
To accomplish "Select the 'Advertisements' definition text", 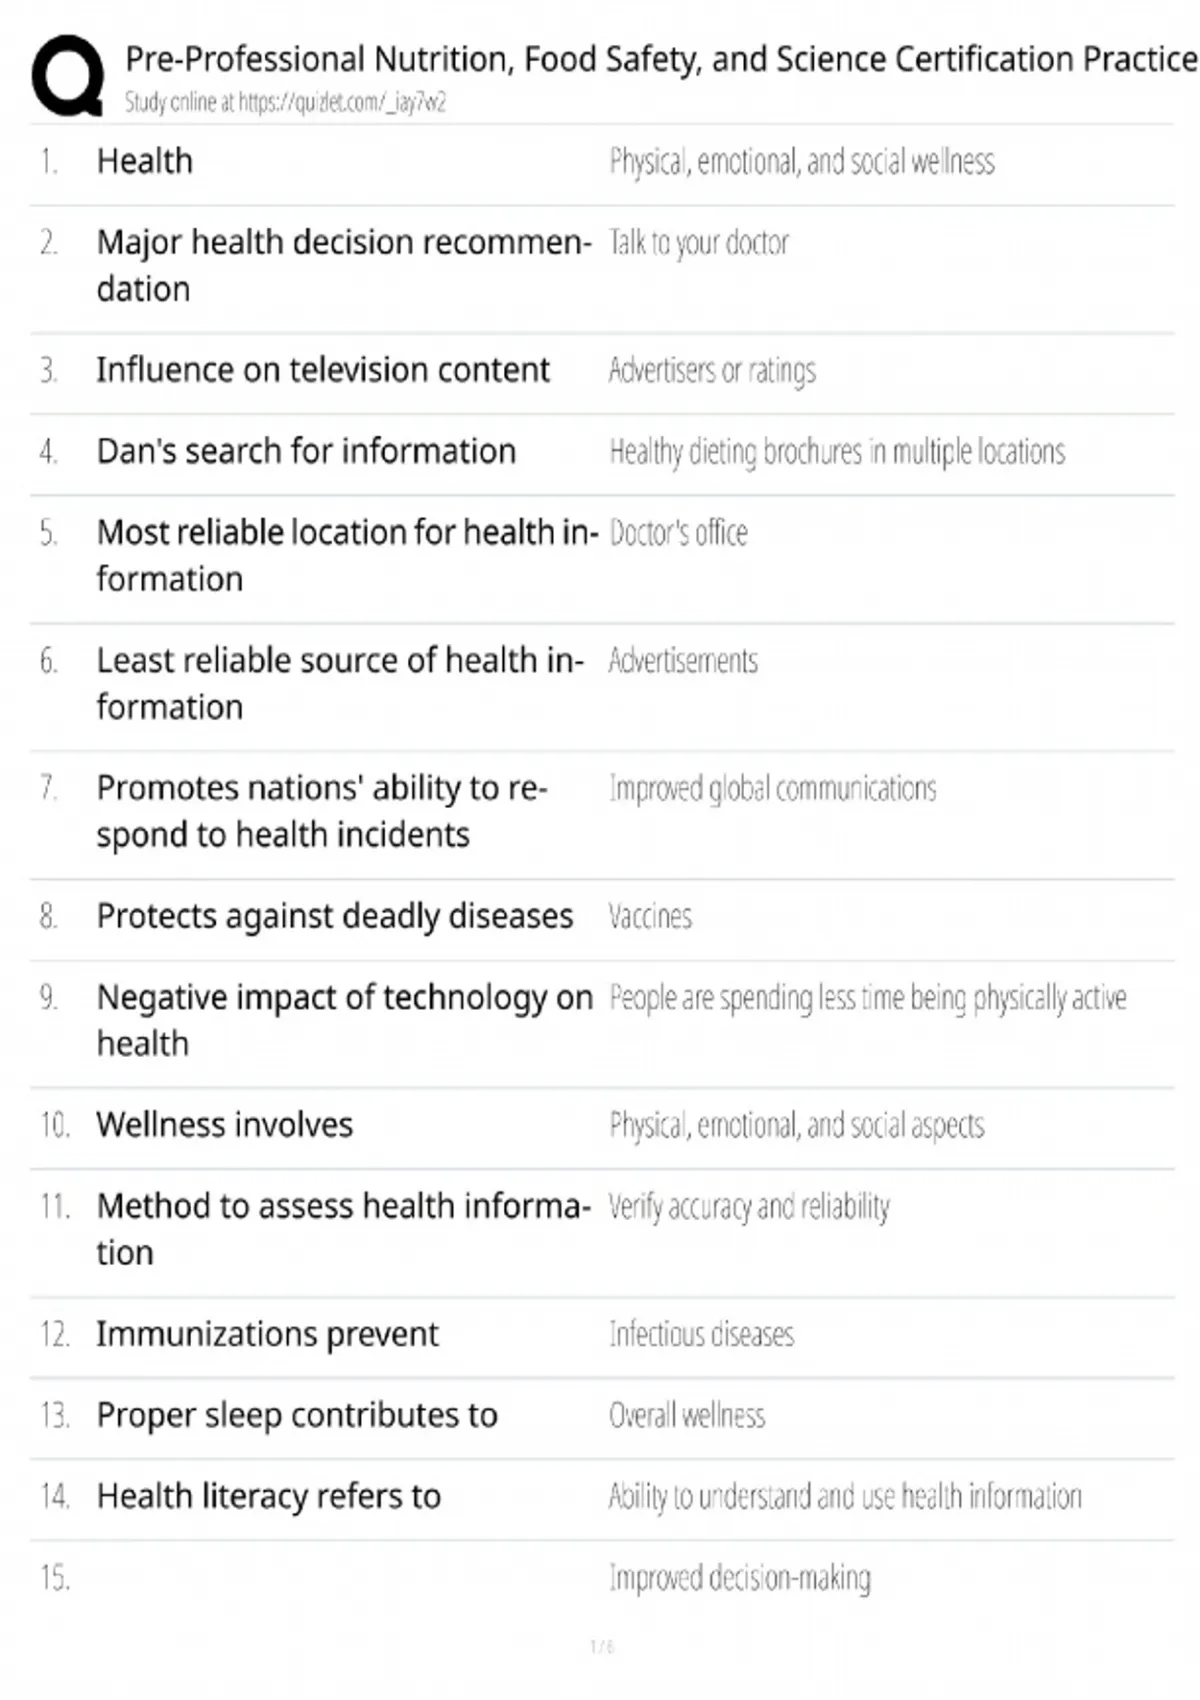I will tap(683, 661).
